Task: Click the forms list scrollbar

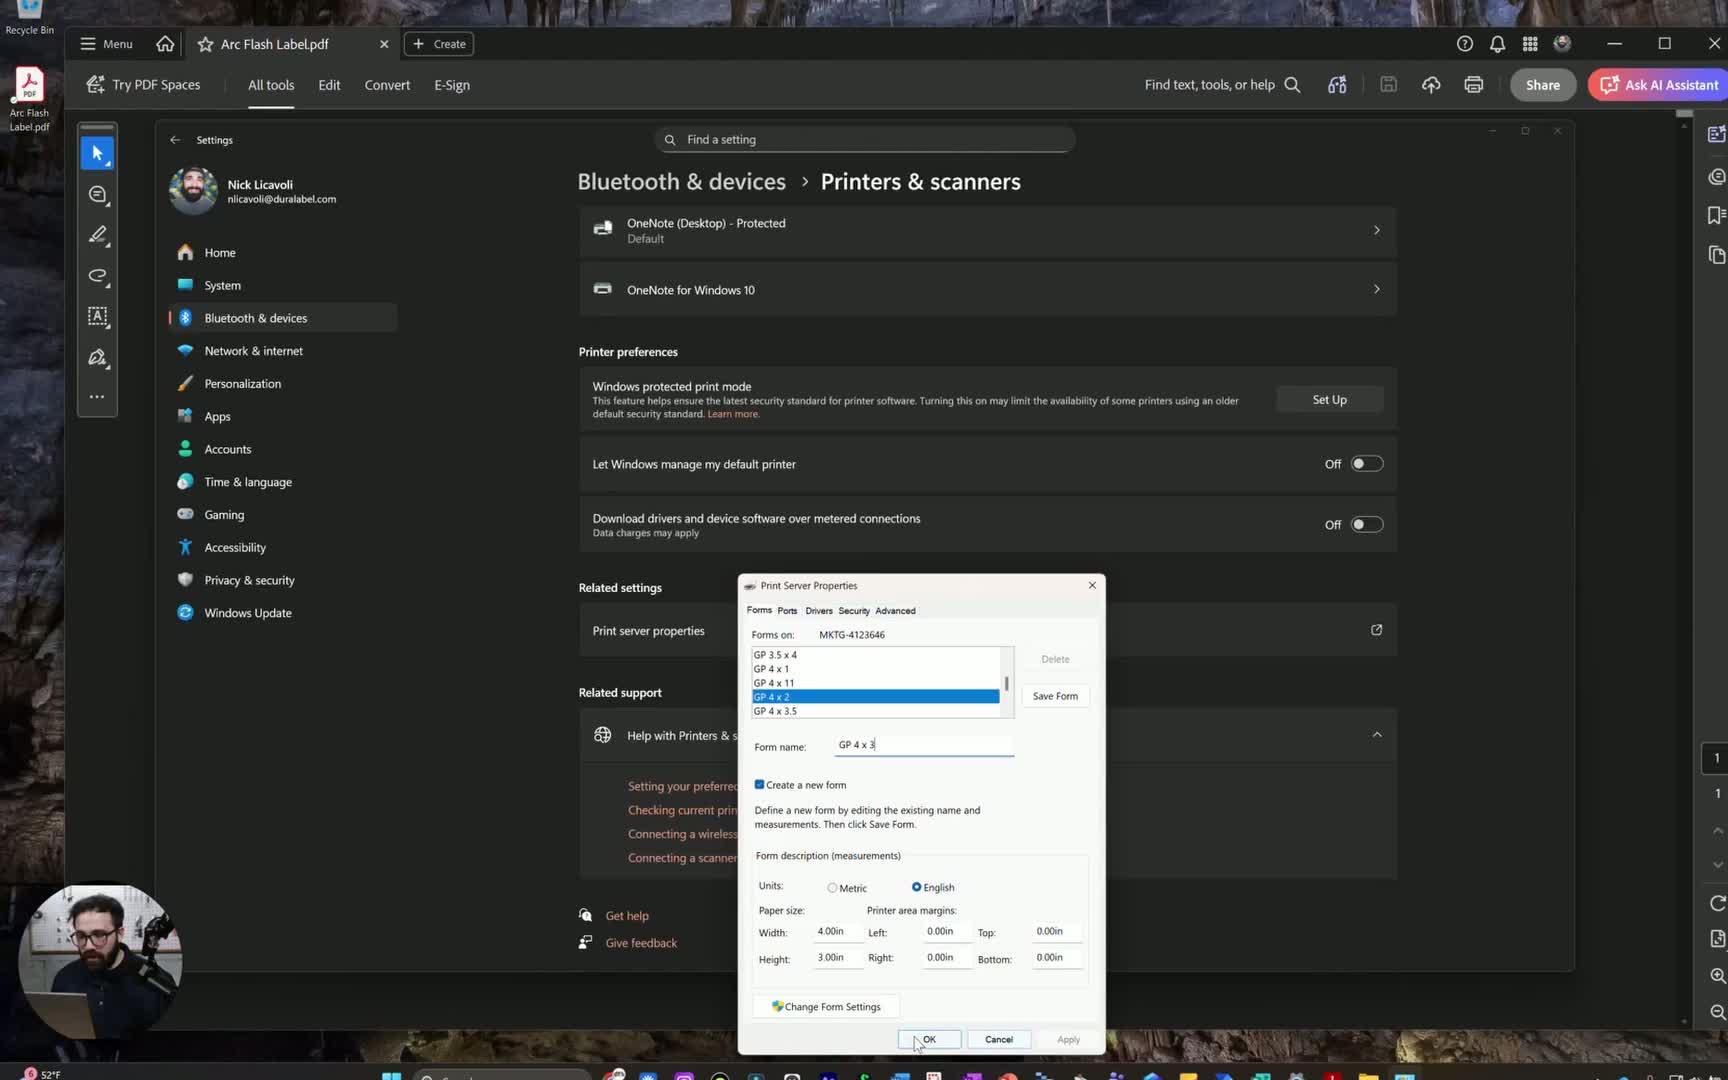Action: pyautogui.click(x=1007, y=683)
